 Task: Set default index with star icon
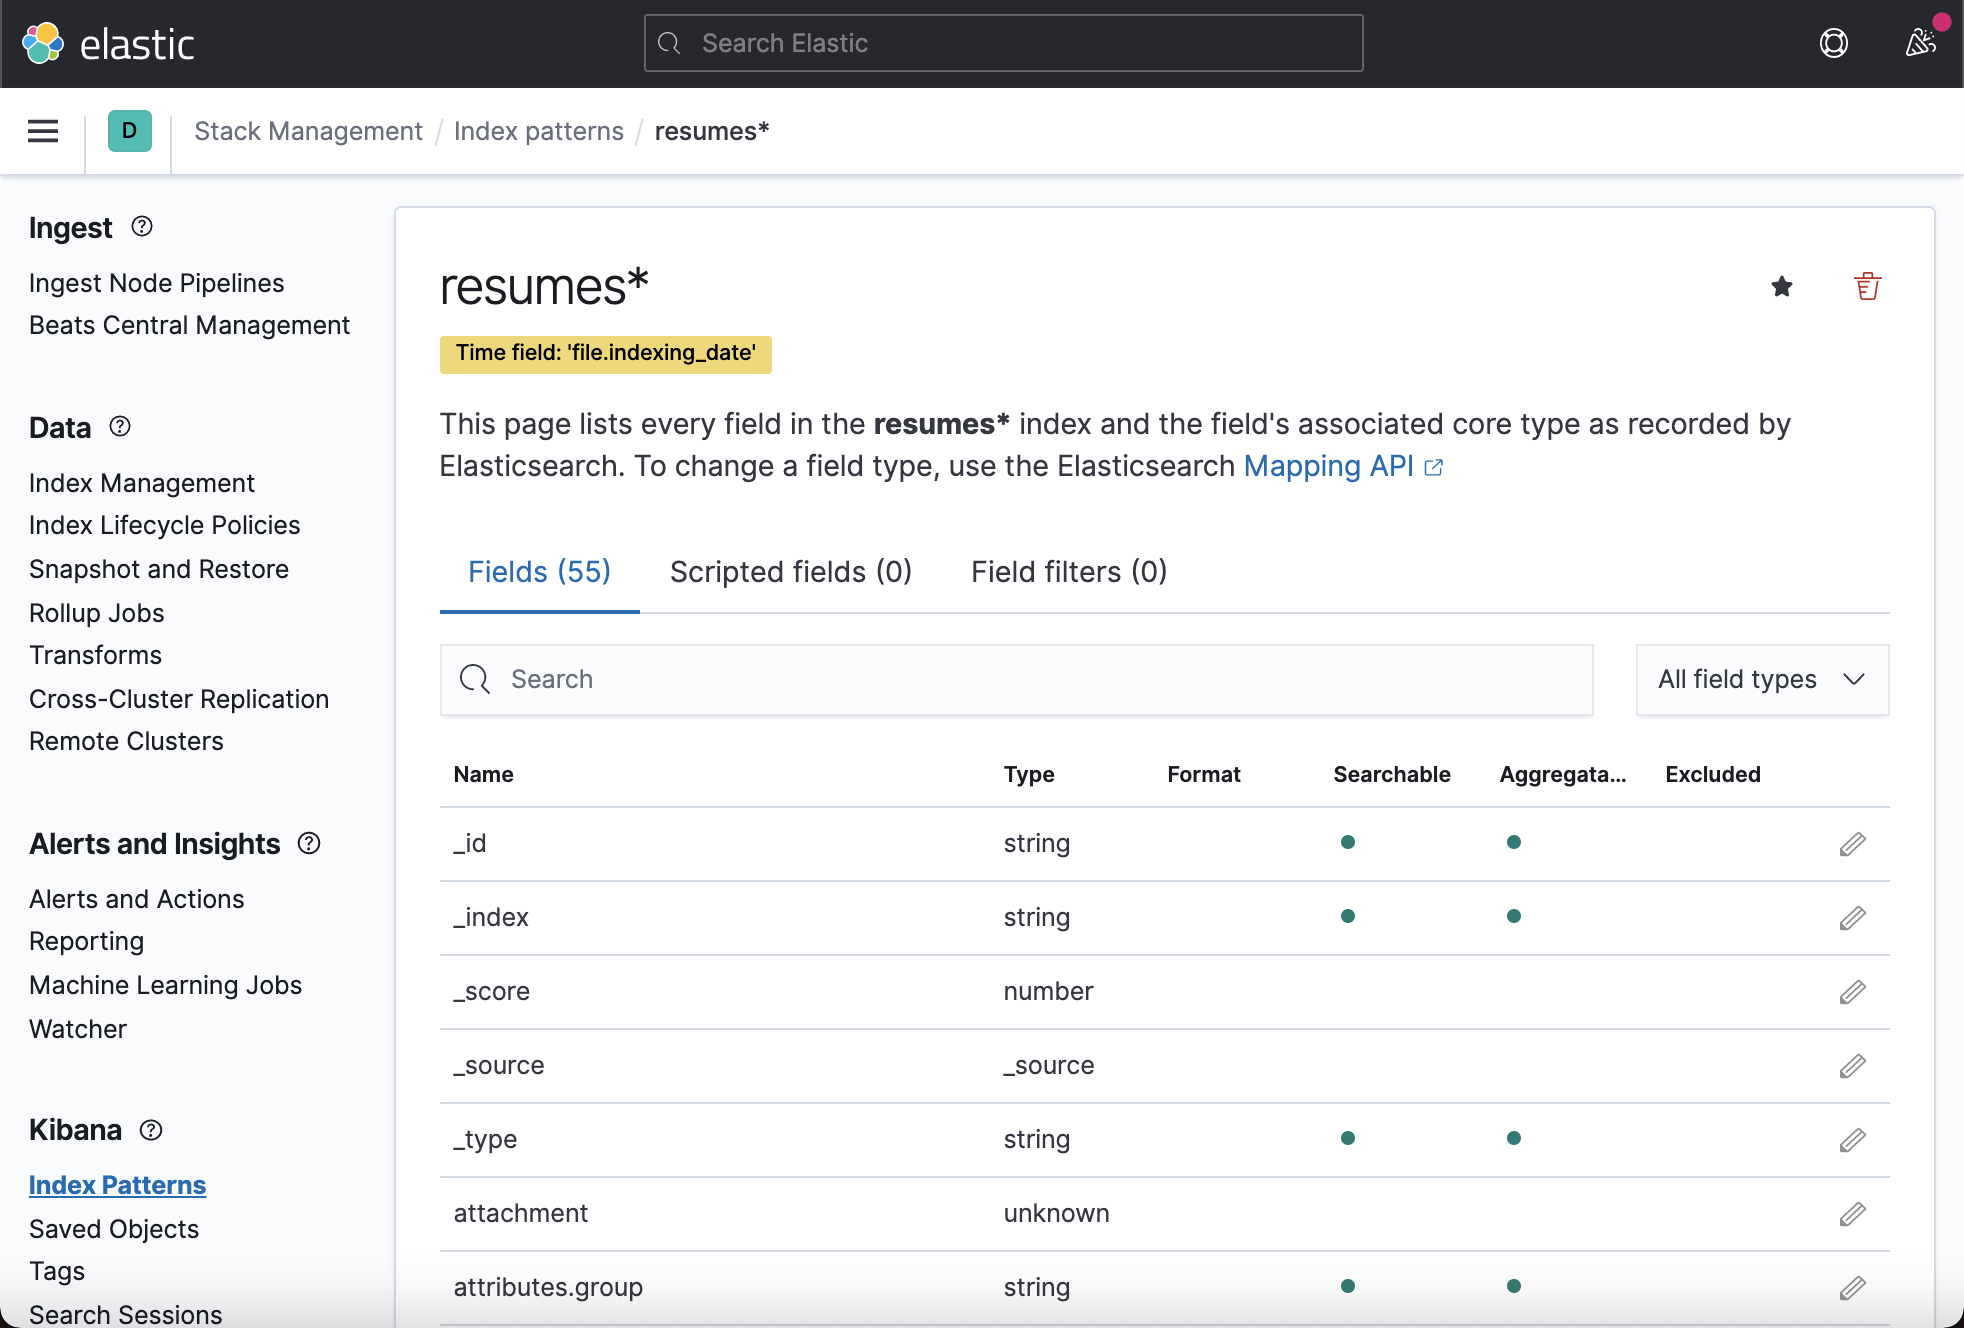coord(1782,287)
